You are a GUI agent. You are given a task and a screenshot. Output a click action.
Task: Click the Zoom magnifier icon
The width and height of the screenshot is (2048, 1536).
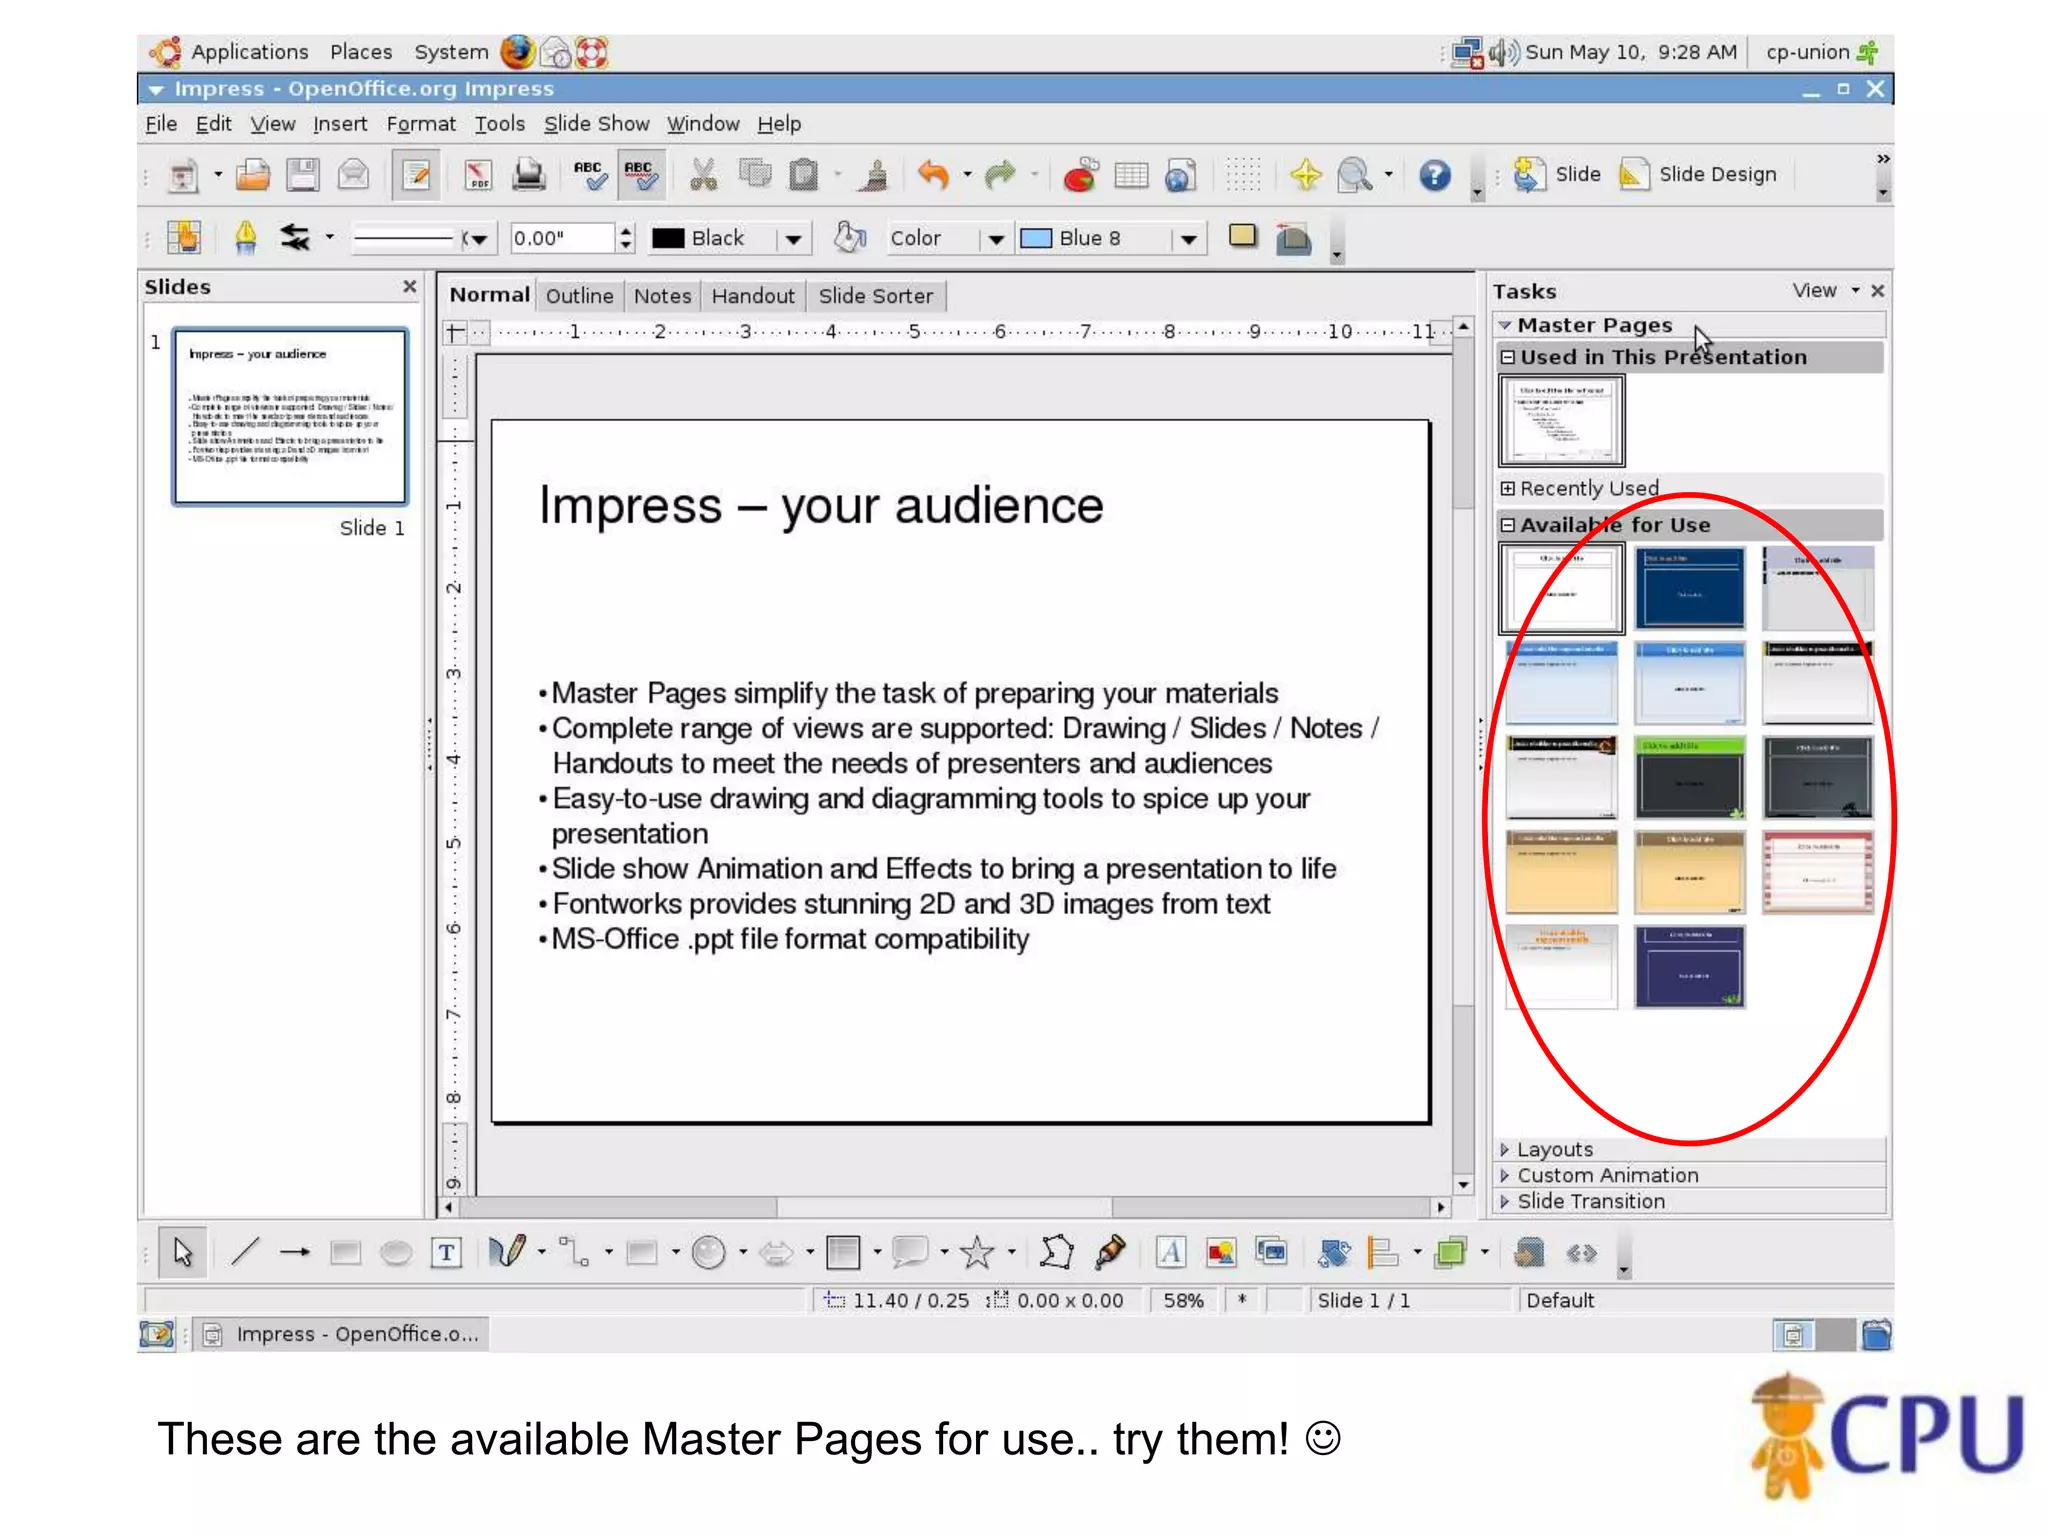[1355, 175]
